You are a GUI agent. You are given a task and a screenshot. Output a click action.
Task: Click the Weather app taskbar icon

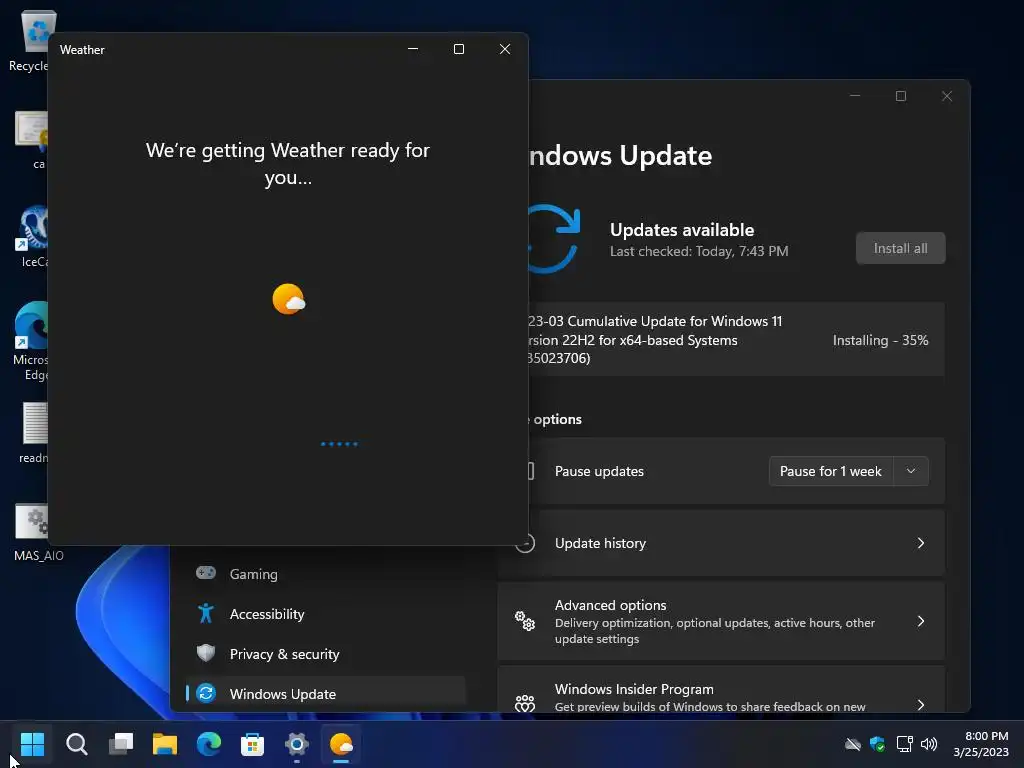click(x=341, y=744)
